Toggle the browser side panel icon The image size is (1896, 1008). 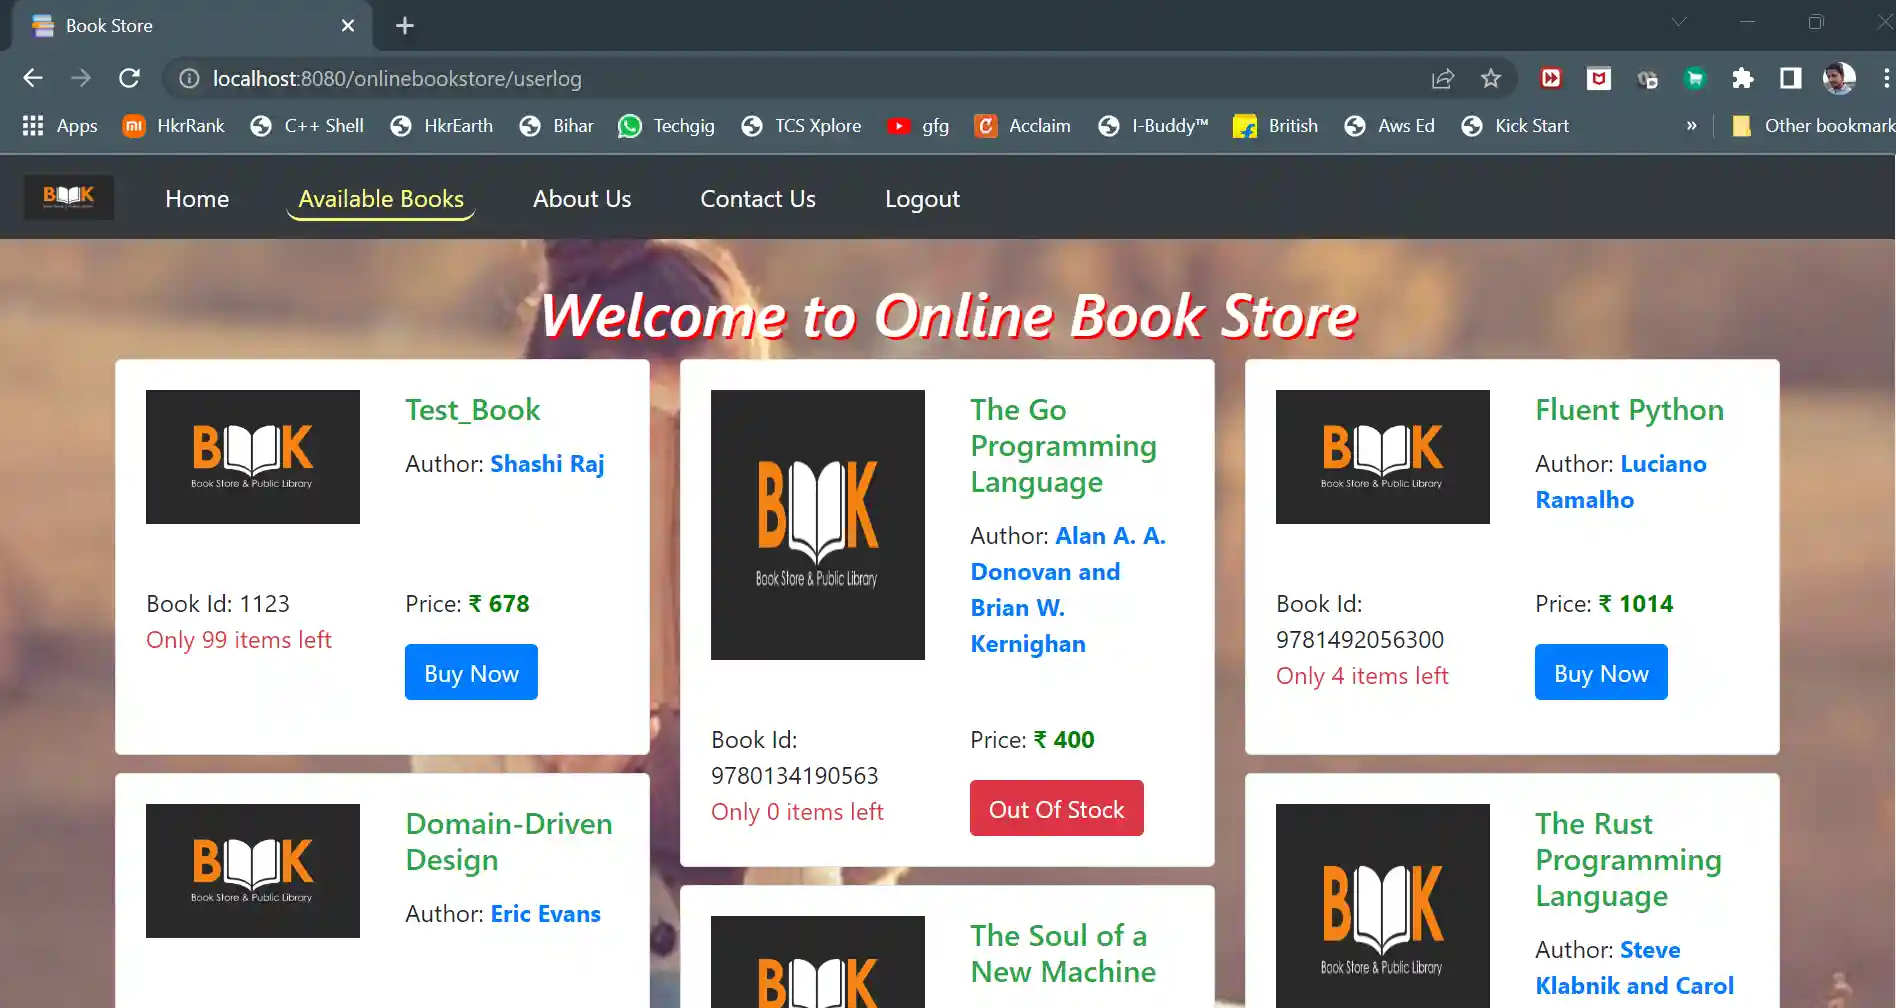coord(1791,78)
